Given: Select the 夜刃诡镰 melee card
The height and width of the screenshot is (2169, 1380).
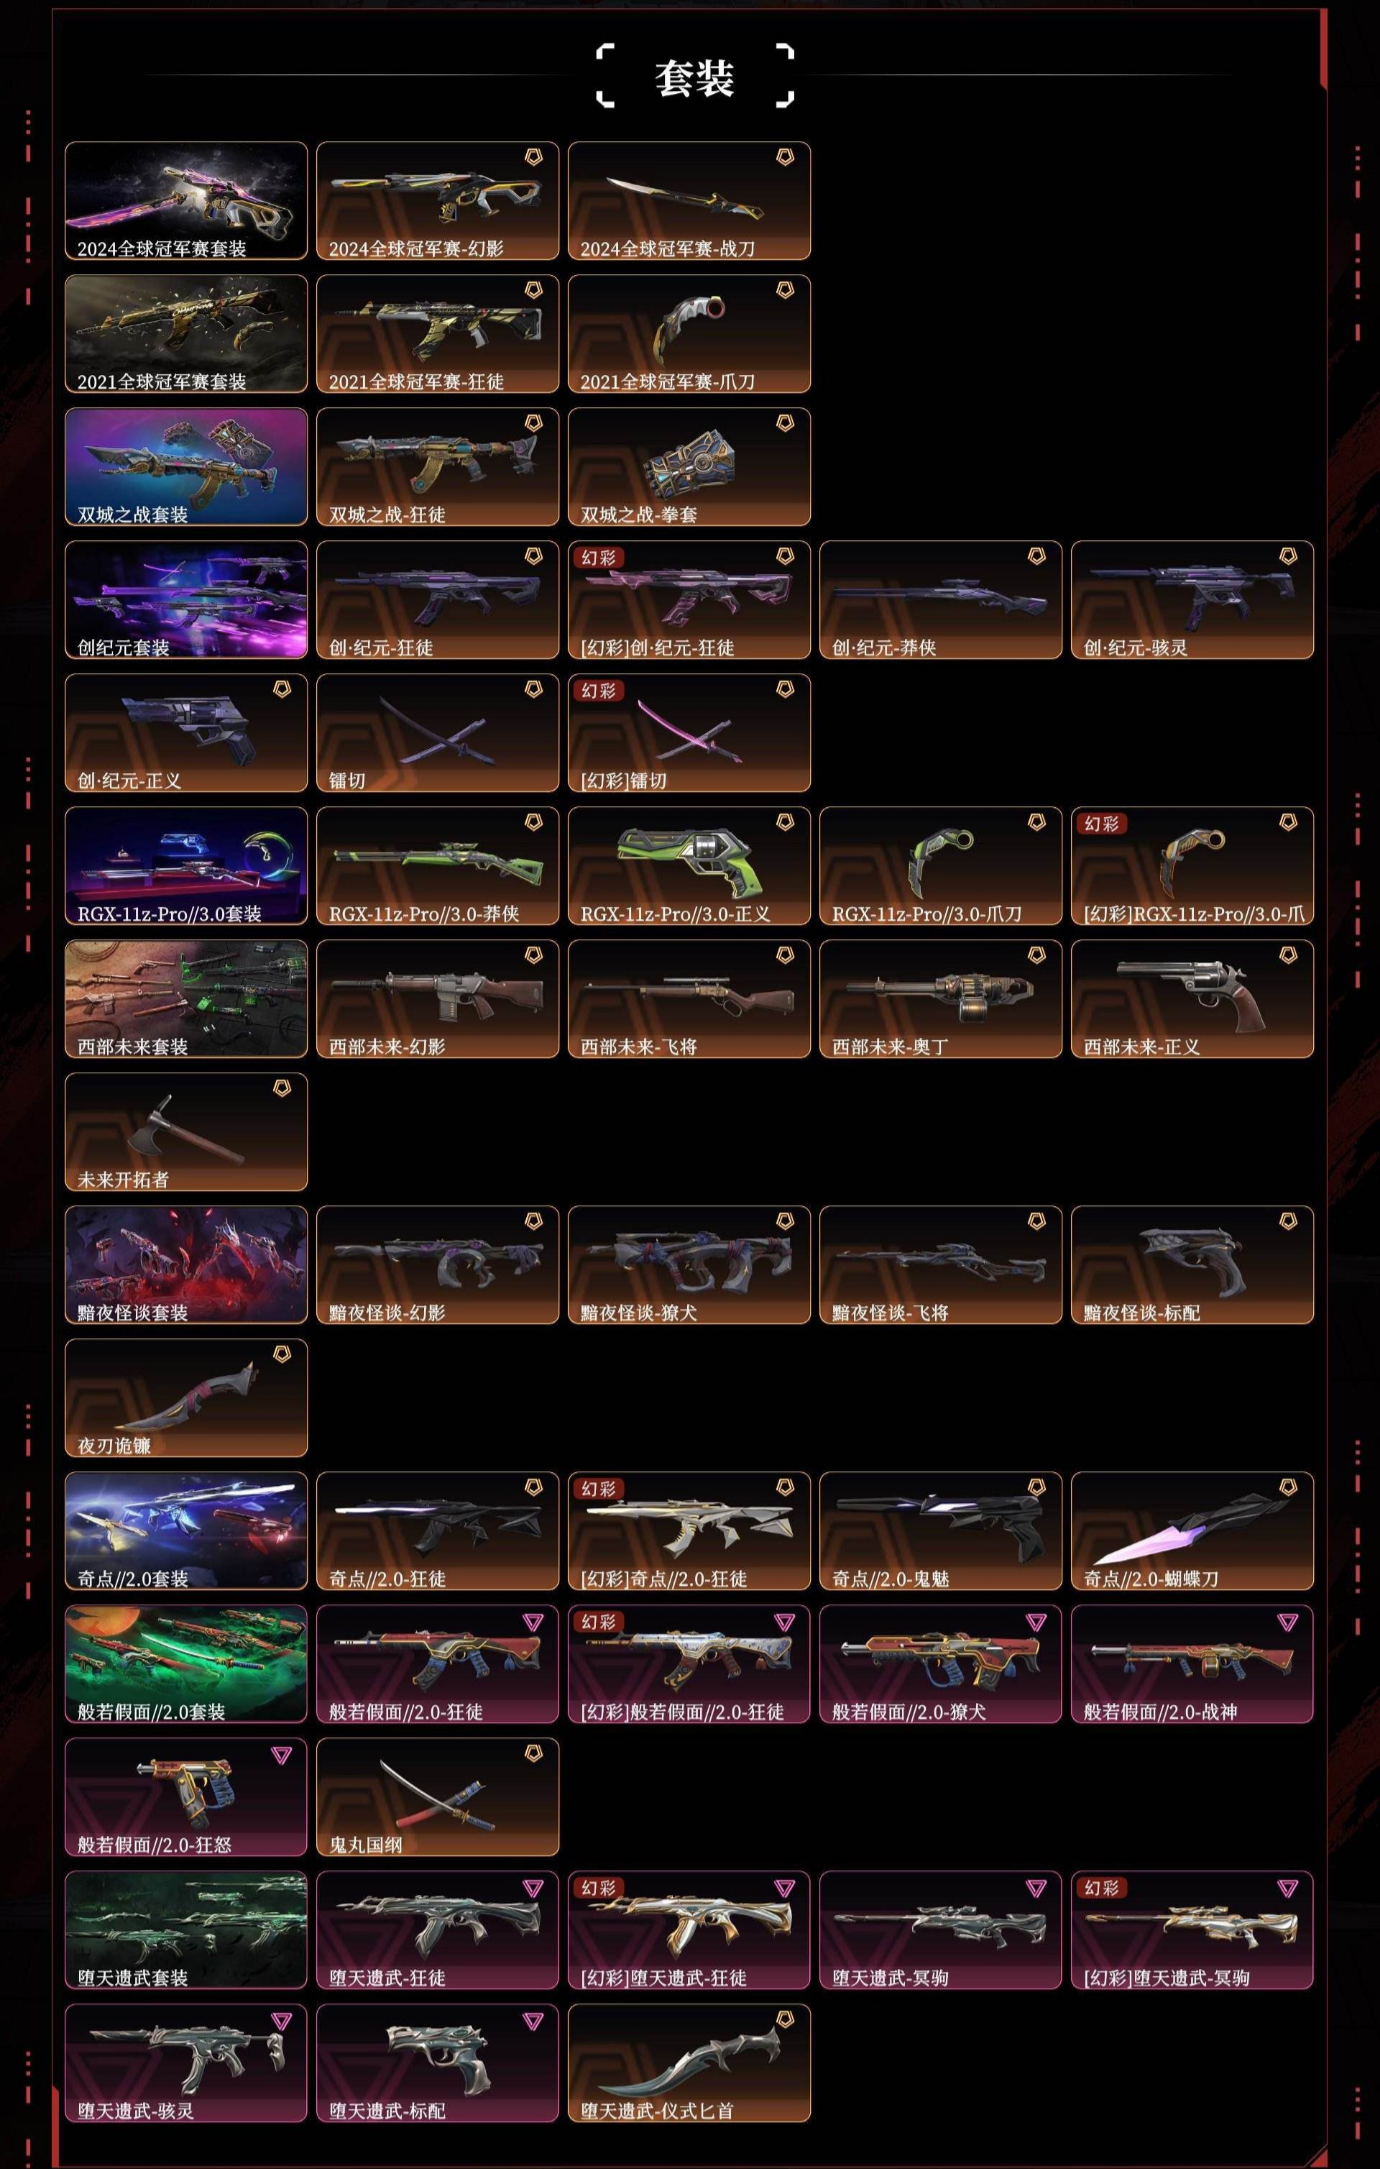Looking at the screenshot, I should click(186, 1398).
